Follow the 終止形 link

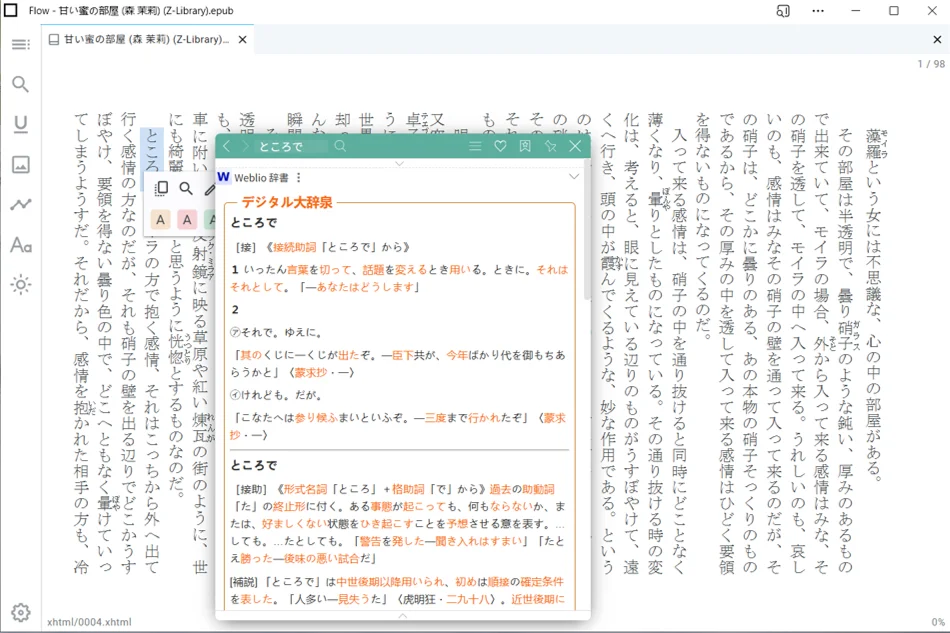pos(289,506)
